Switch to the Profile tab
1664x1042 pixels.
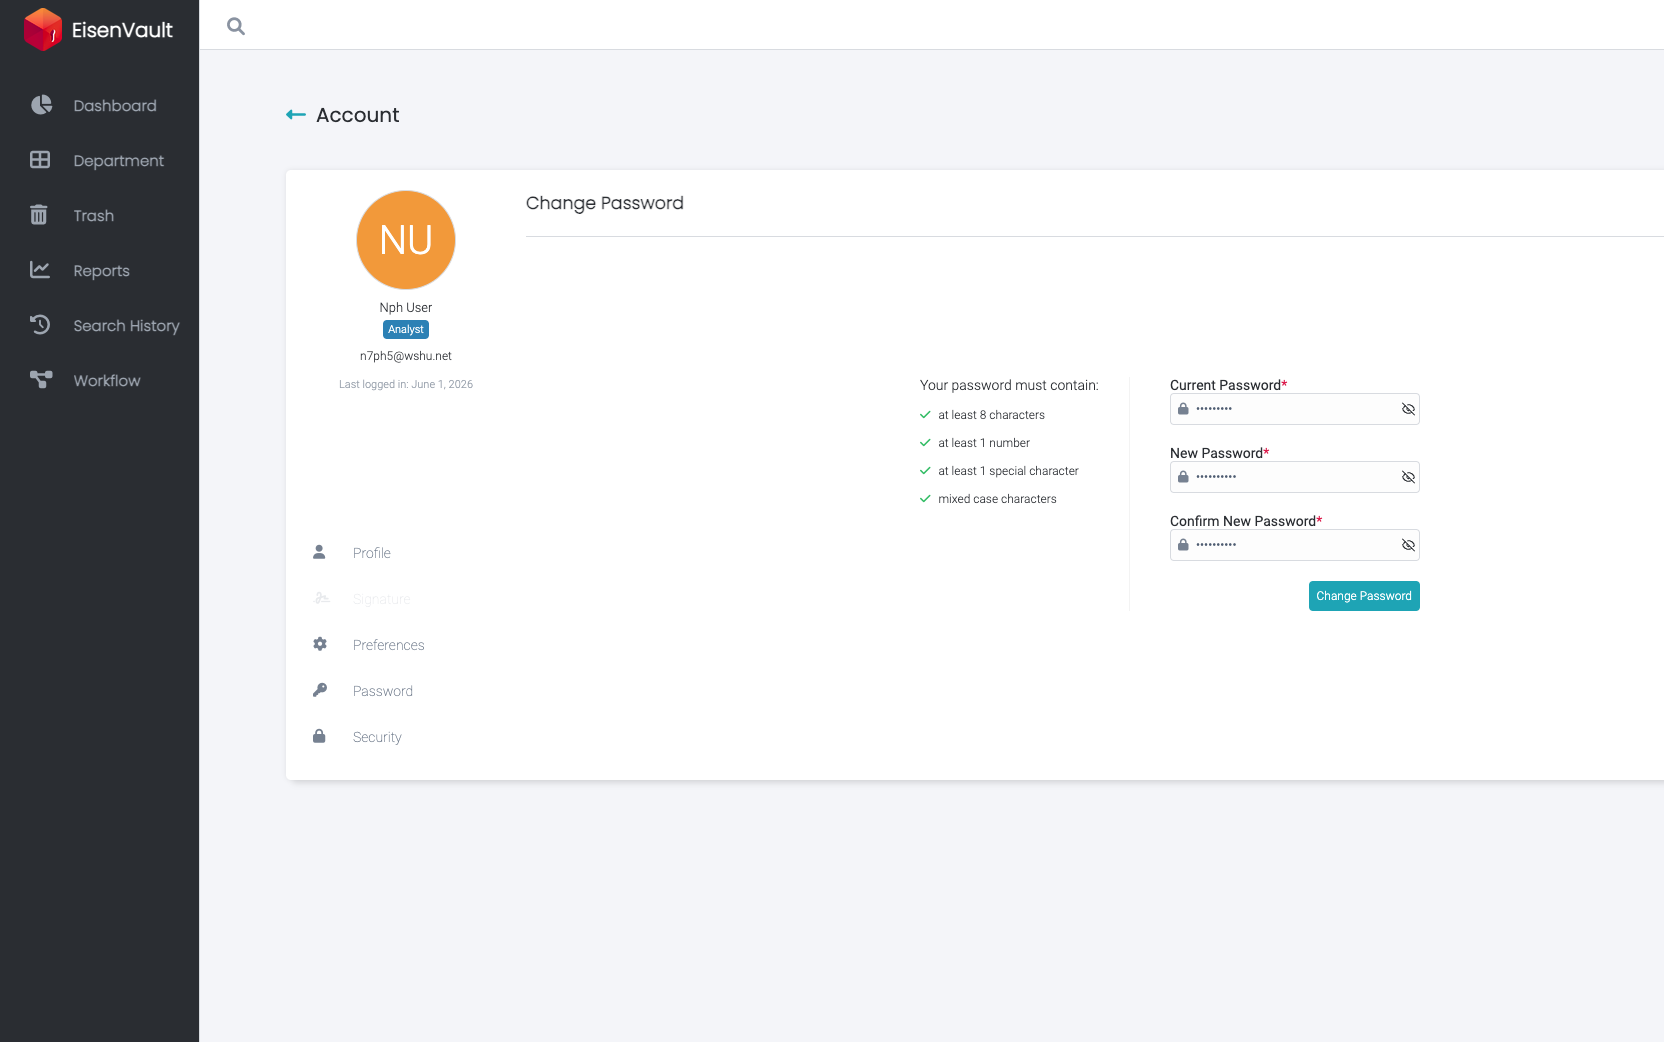tap(372, 553)
